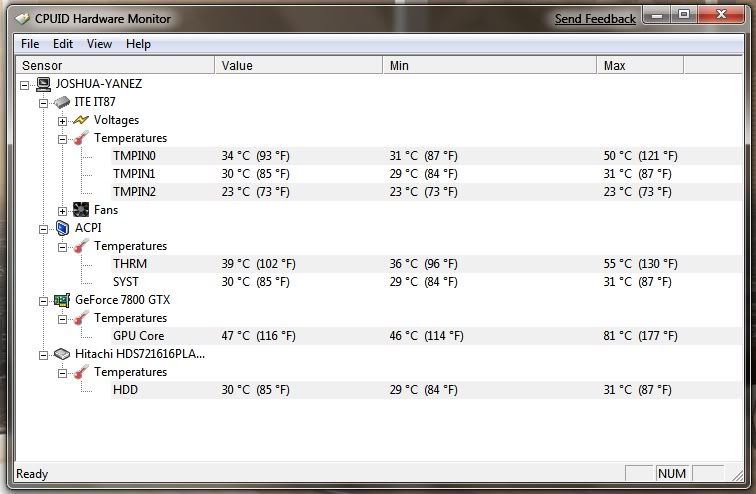This screenshot has width=756, height=494.
Task: Click thermometer icon under ITE IT87
Action: click(81, 138)
